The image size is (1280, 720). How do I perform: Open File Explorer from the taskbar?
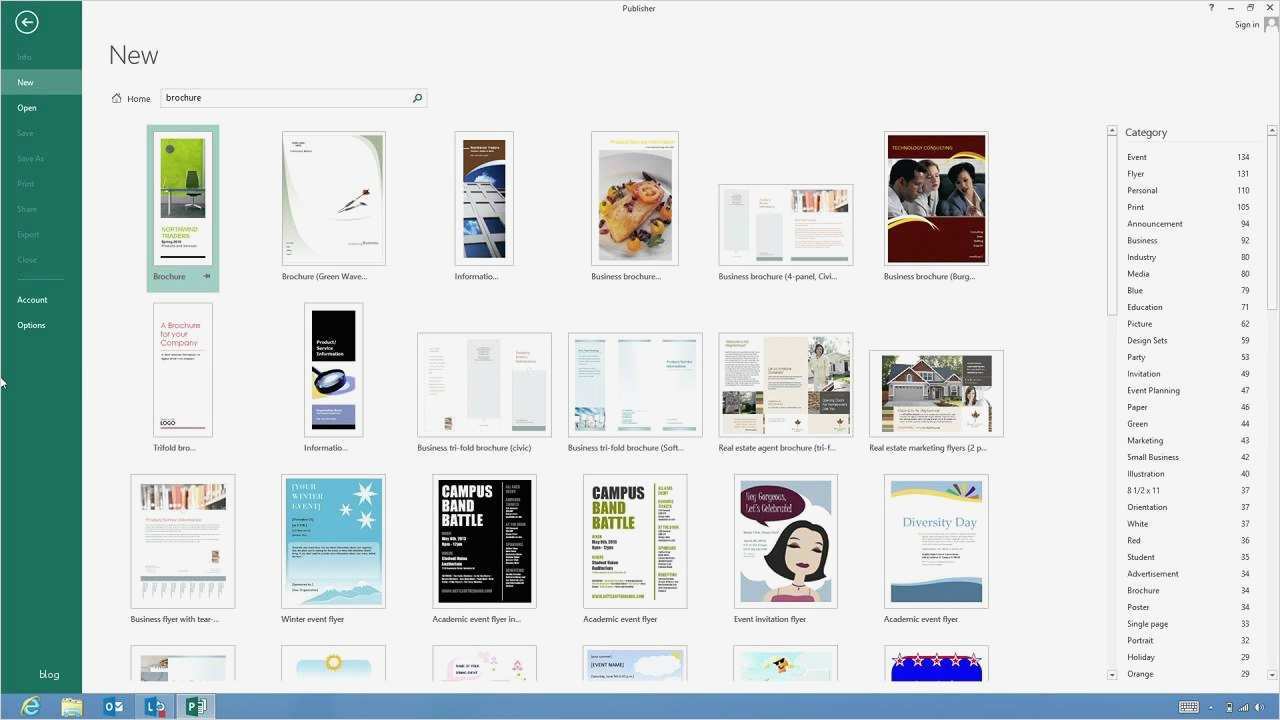pos(71,706)
